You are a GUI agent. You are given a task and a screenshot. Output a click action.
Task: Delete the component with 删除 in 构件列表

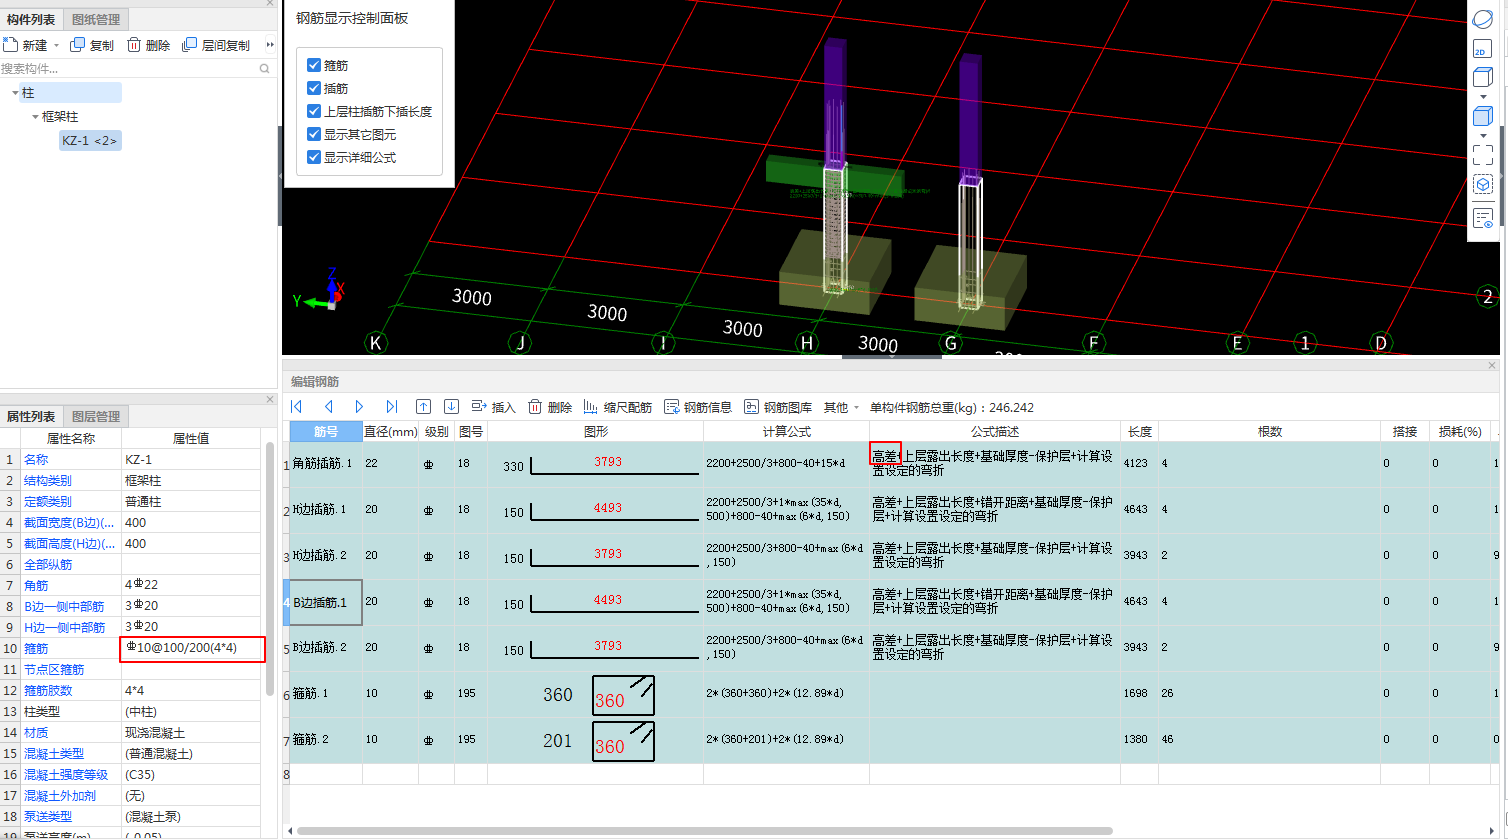pos(148,45)
